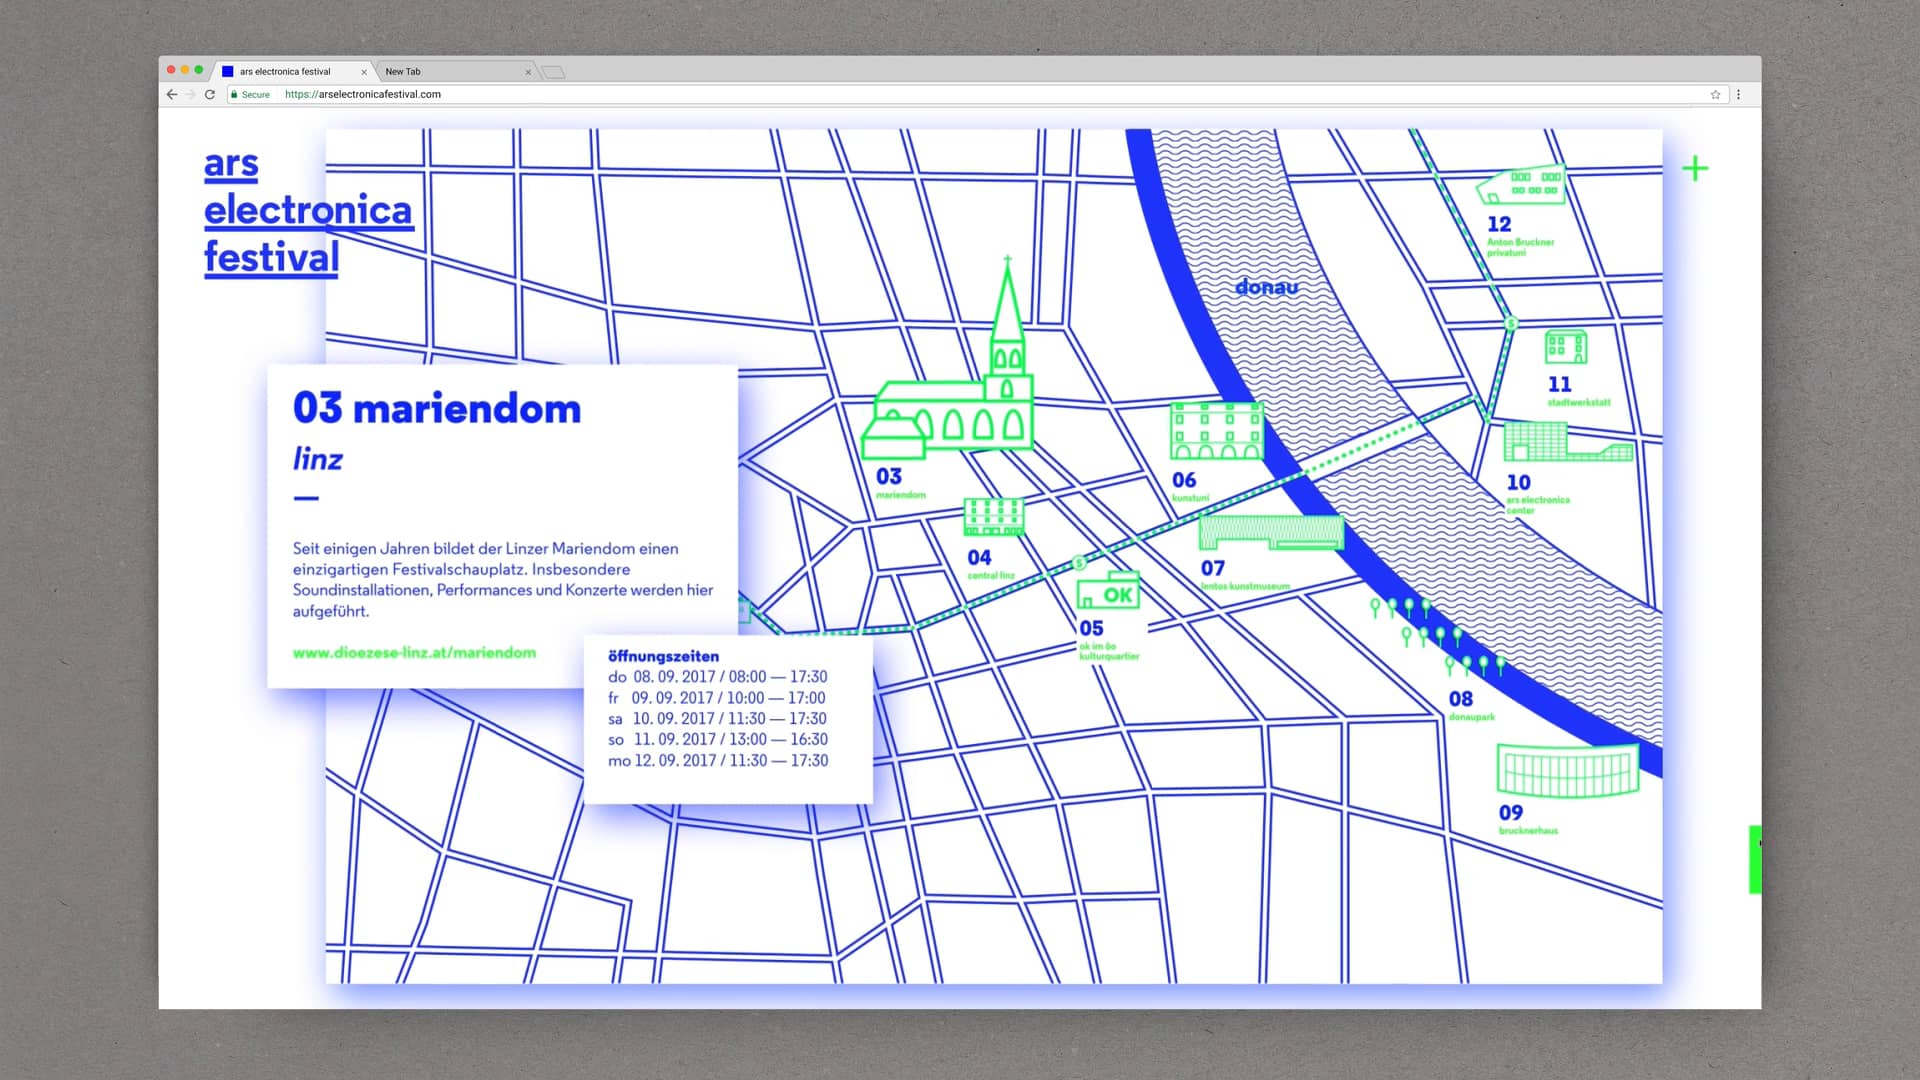Click the 06 kunstuni label

[1189, 486]
